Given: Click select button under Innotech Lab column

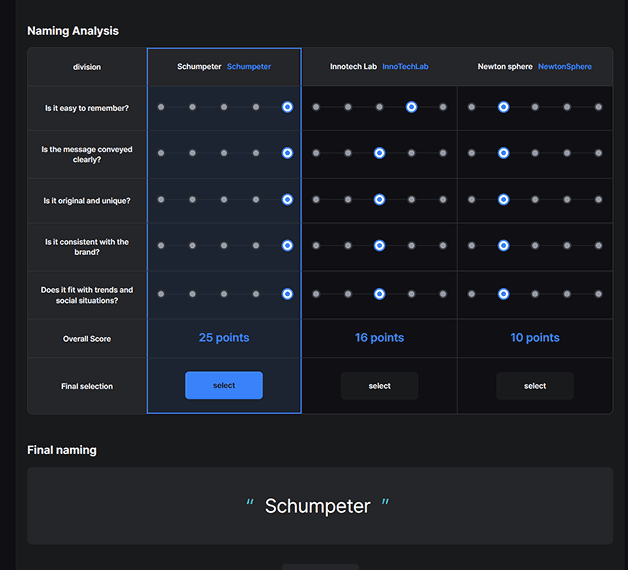Looking at the screenshot, I should (x=379, y=386).
